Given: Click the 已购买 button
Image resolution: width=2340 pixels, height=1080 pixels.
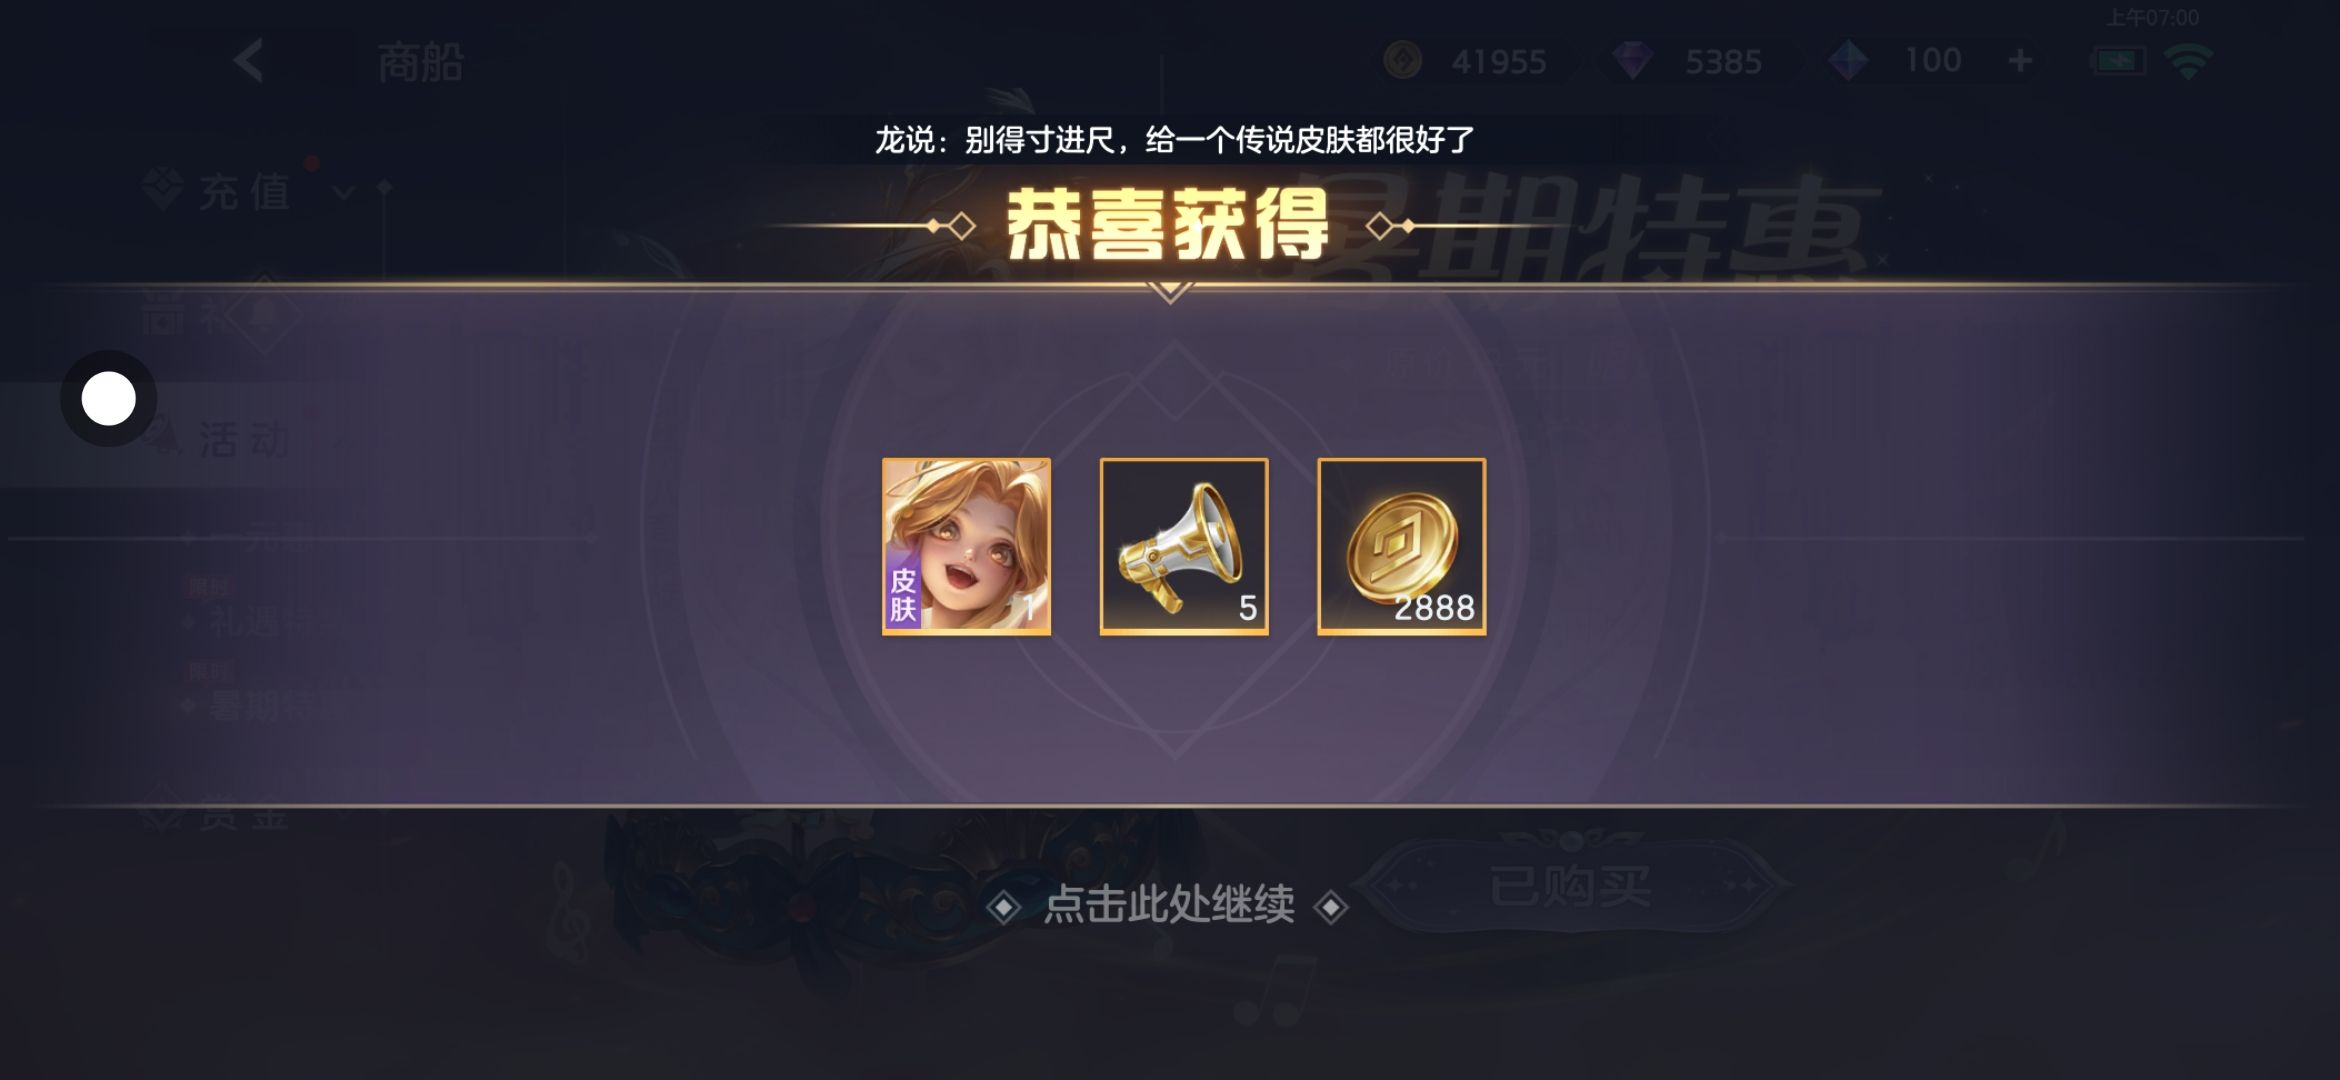Looking at the screenshot, I should coord(1570,886).
